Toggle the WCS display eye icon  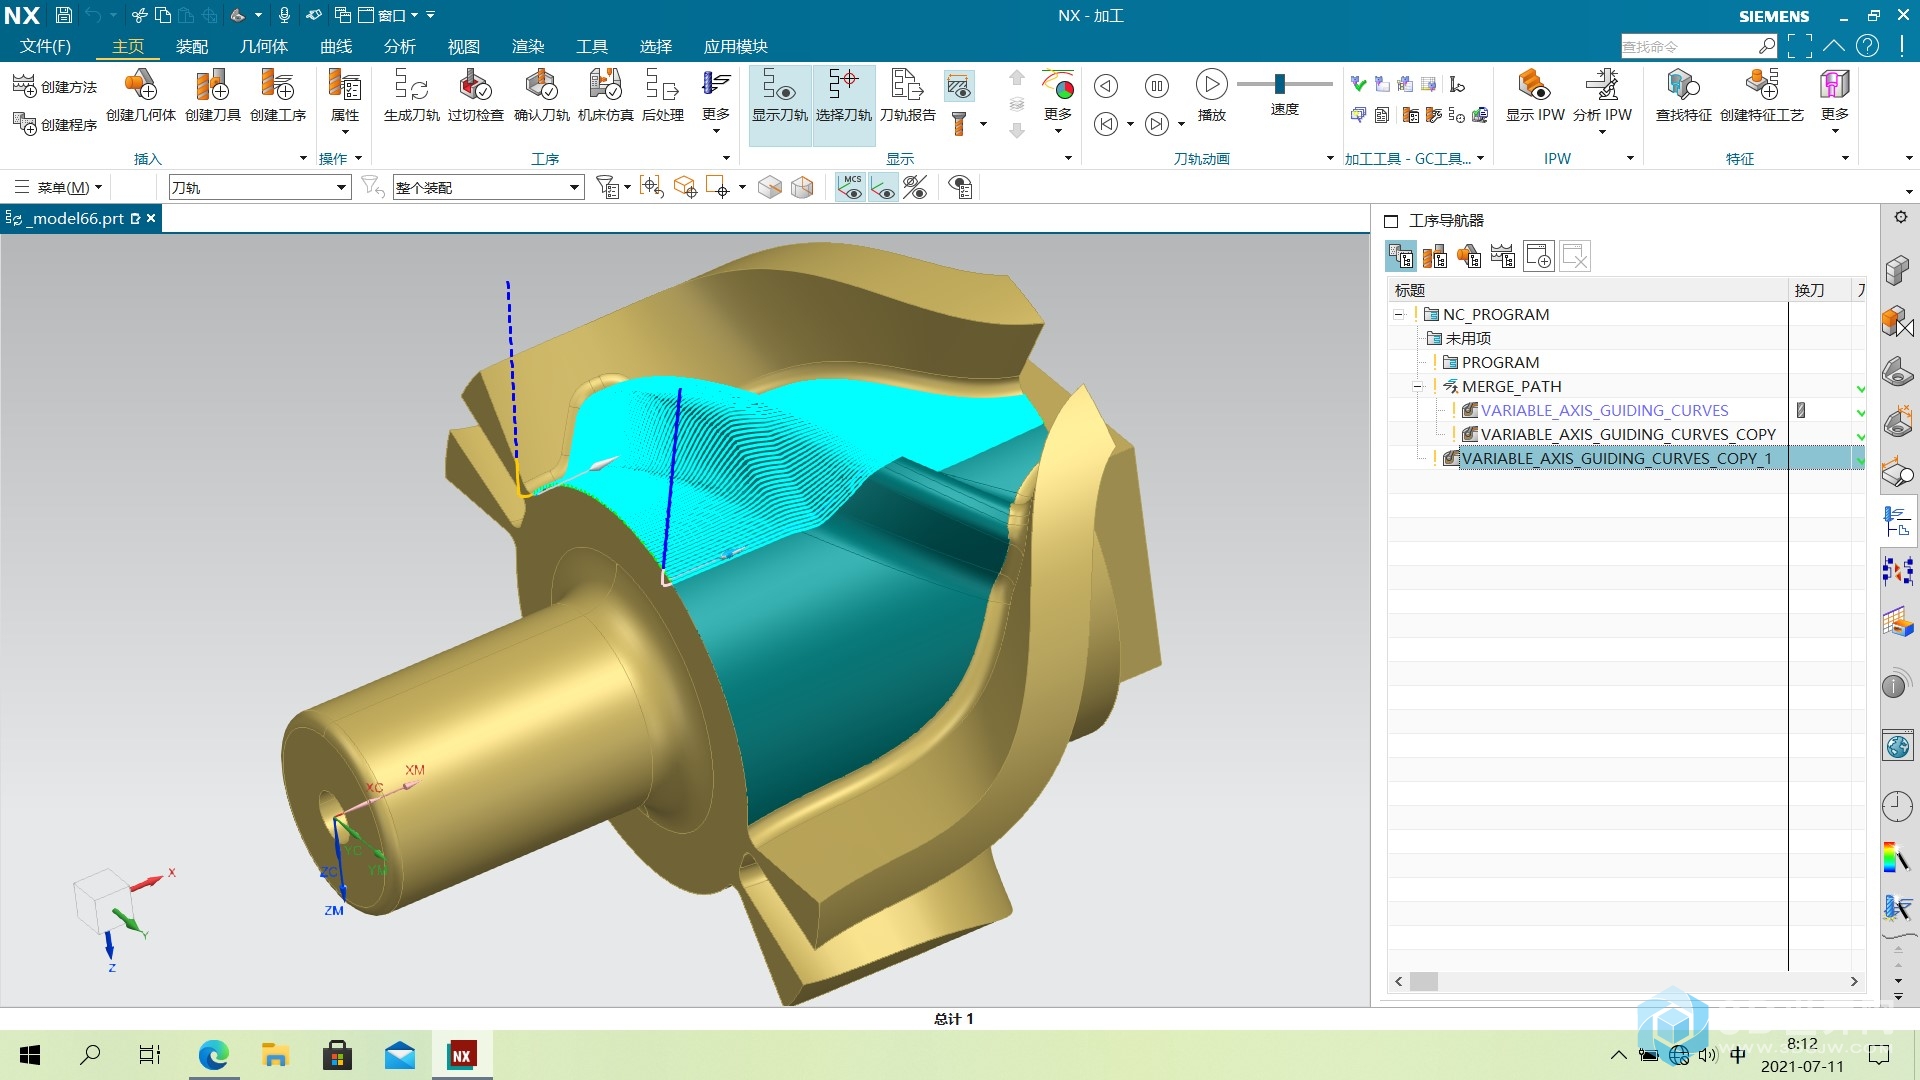click(x=883, y=187)
